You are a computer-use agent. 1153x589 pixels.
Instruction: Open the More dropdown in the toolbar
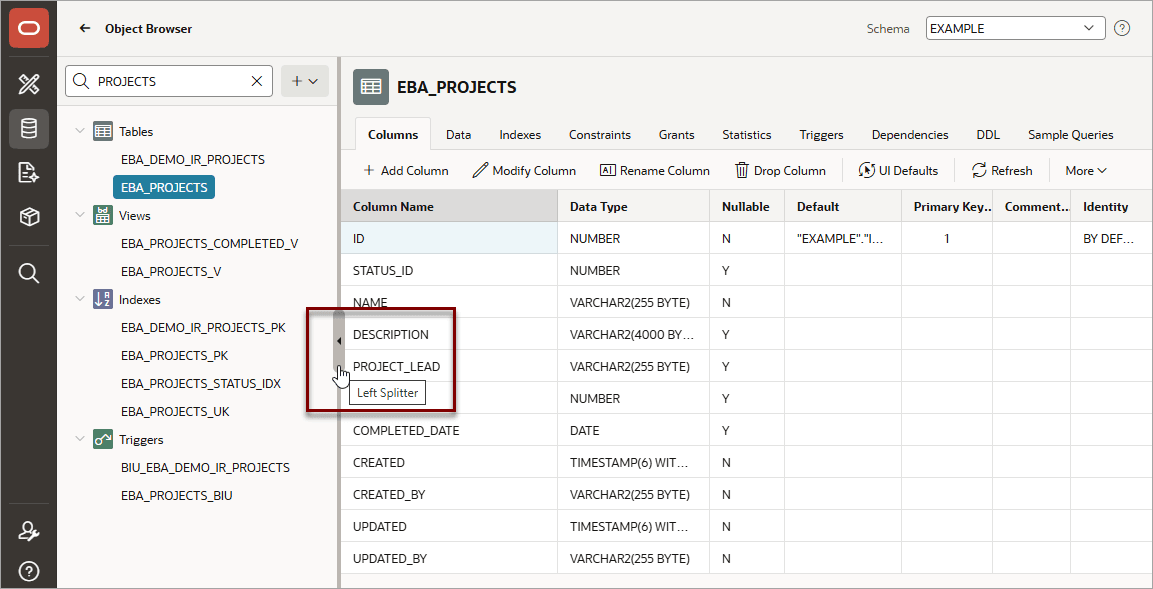pyautogui.click(x=1086, y=171)
